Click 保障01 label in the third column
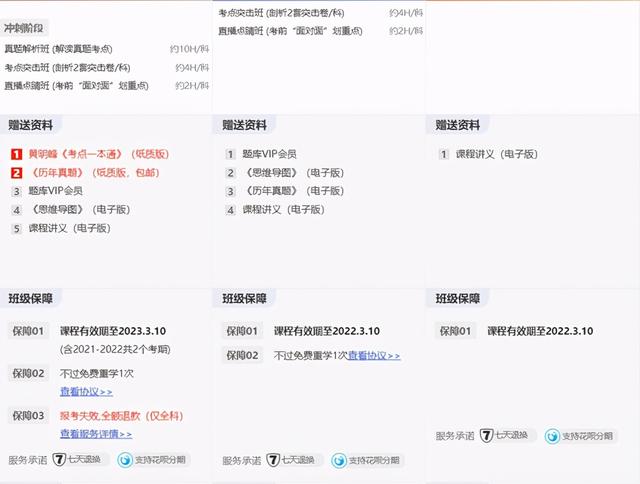 (x=455, y=331)
